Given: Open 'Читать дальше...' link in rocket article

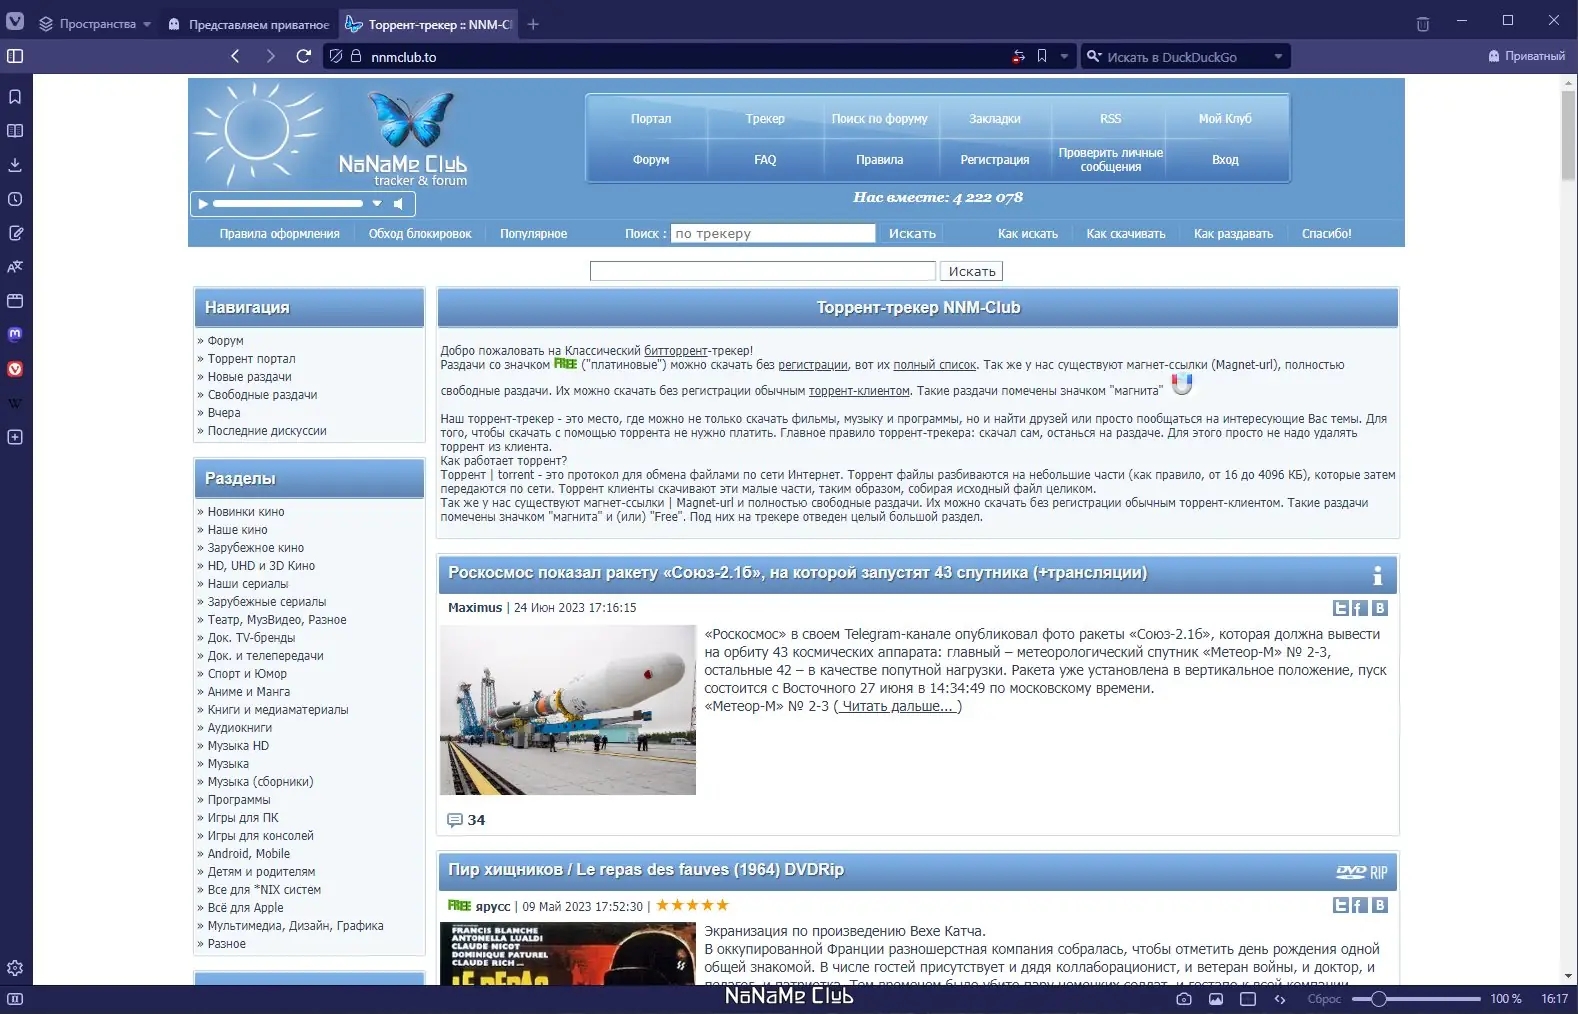Looking at the screenshot, I should pos(898,706).
